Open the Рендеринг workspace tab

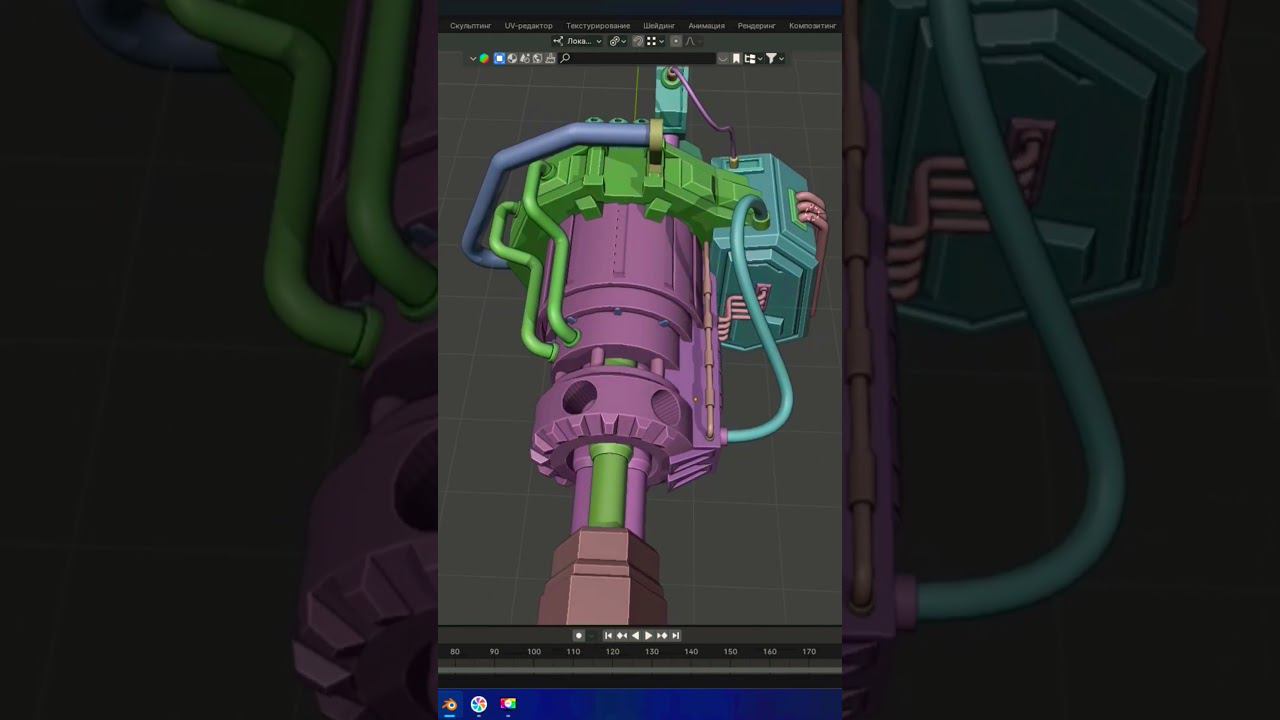(x=757, y=26)
